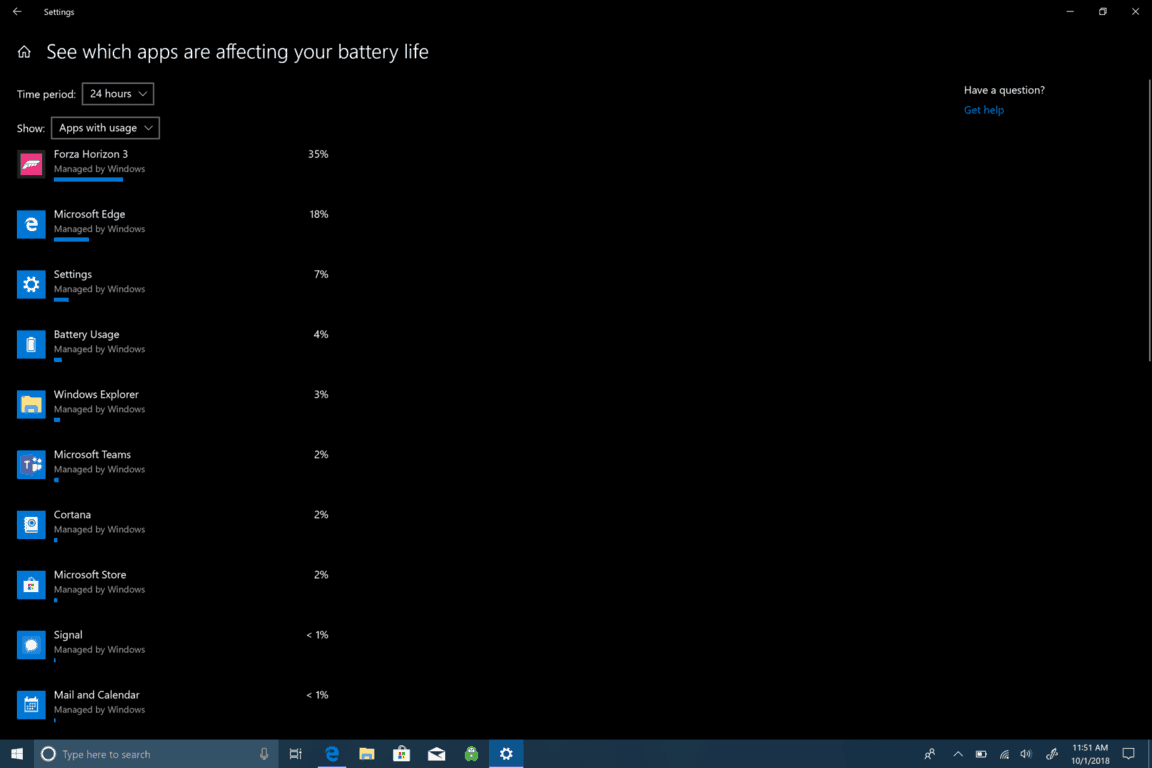Return to Settings home page icon
The width and height of the screenshot is (1152, 768).
pos(24,52)
